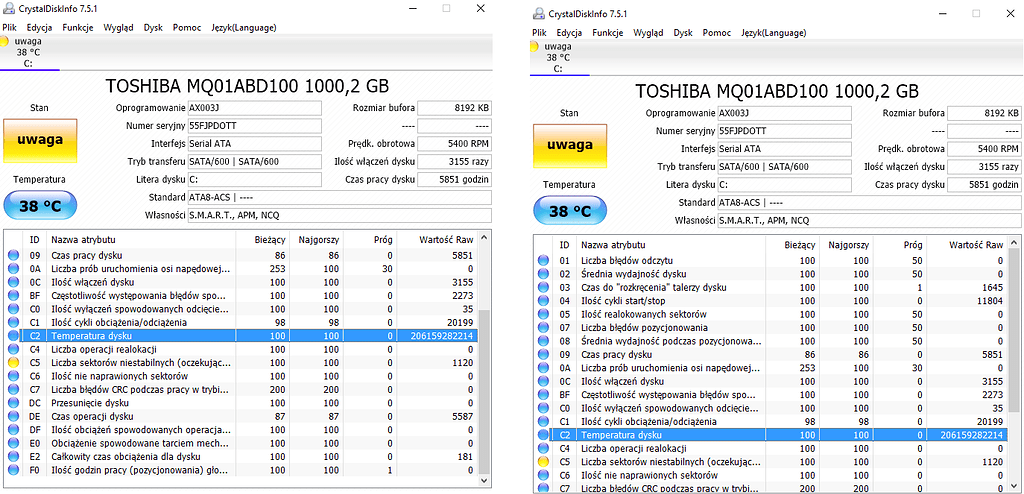Click raw value 5587 in left window
This screenshot has height=494, width=1024.
pos(462,416)
